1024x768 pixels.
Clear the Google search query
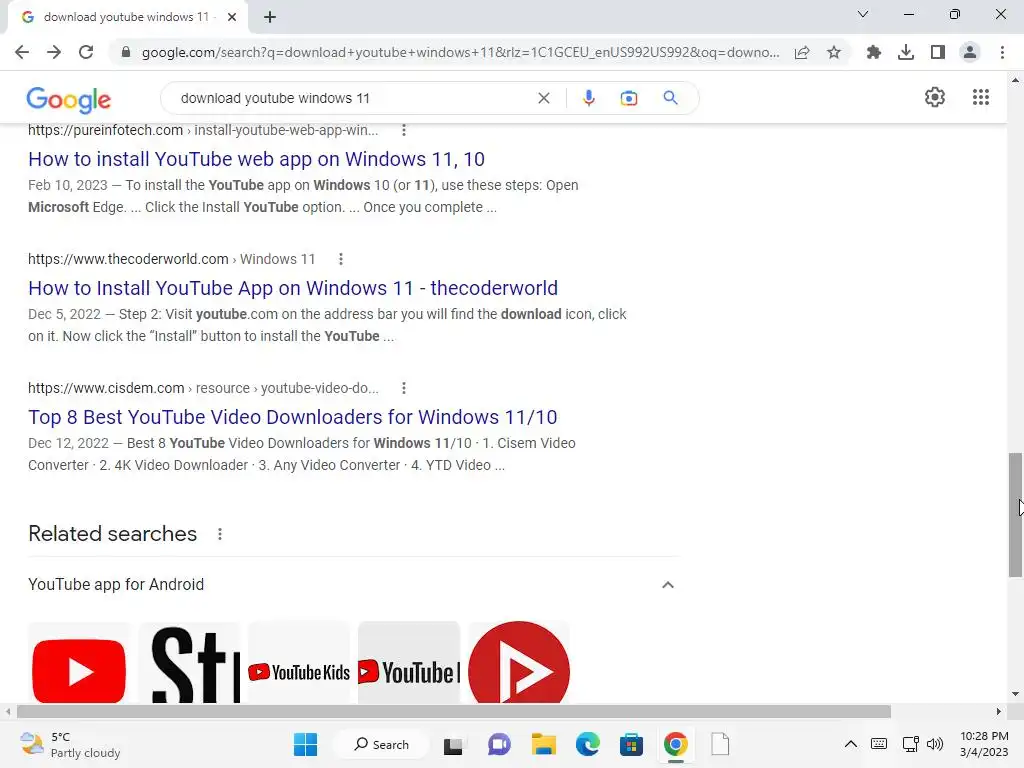543,98
